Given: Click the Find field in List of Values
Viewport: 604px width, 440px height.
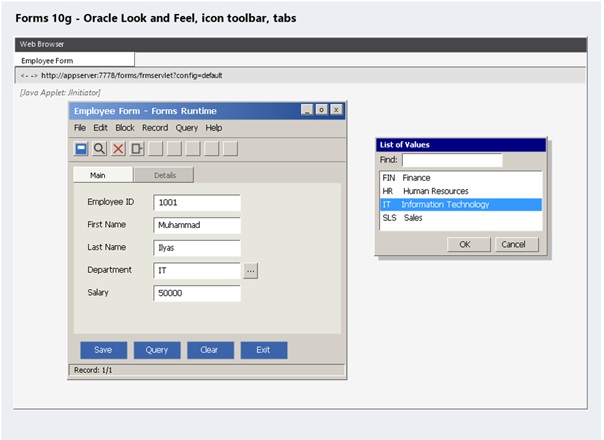Looking at the screenshot, I should coord(452,160).
